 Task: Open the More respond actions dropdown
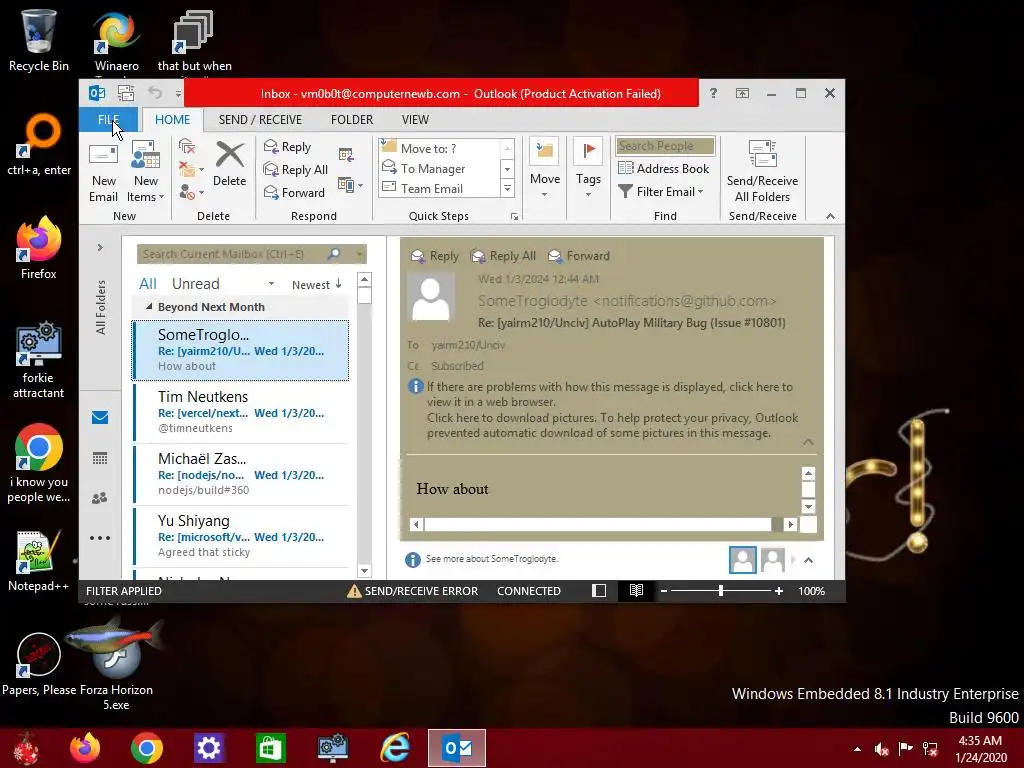tap(350, 185)
